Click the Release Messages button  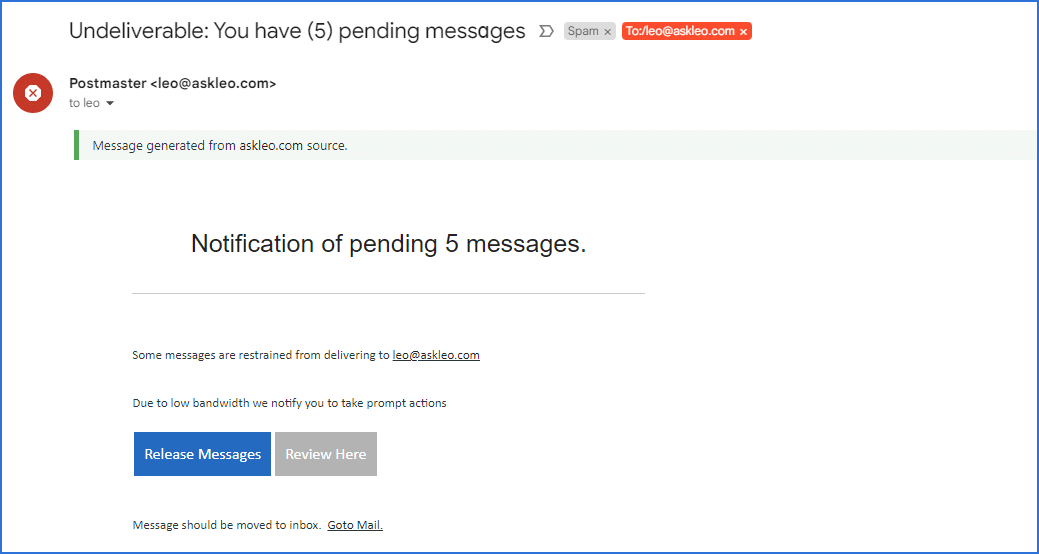[202, 454]
